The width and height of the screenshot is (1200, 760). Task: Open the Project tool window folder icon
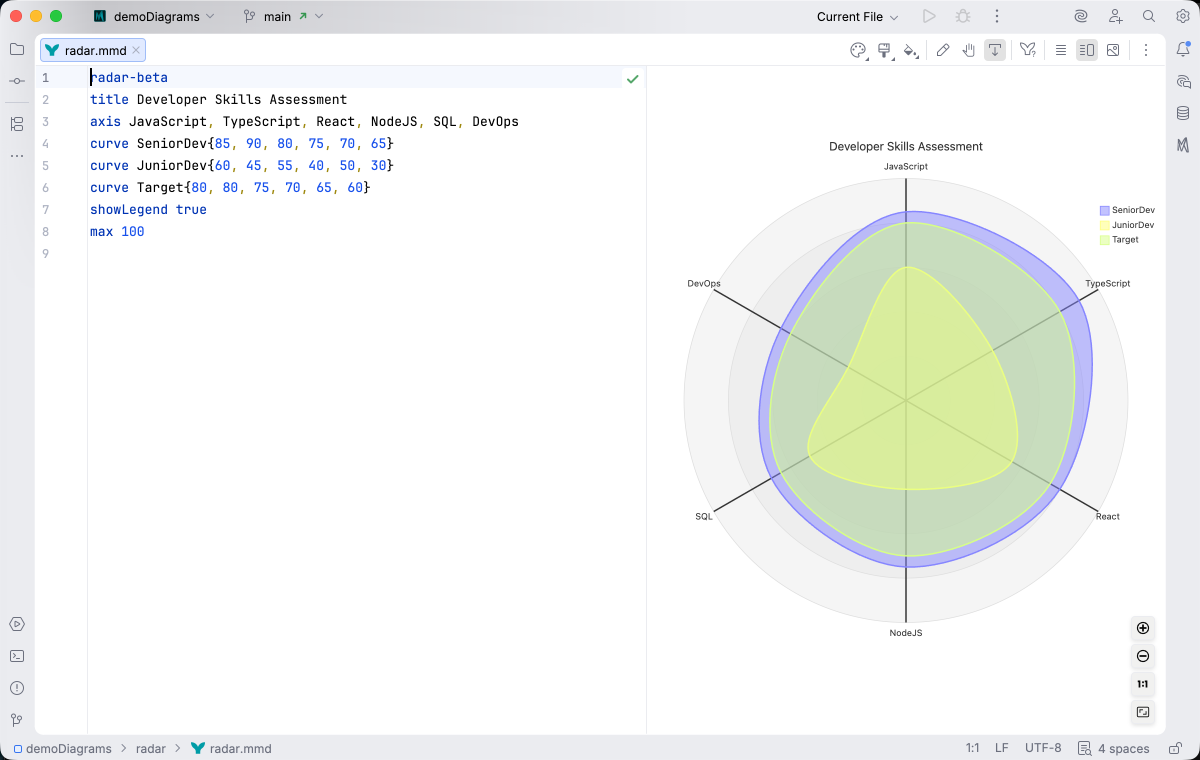(x=17, y=49)
